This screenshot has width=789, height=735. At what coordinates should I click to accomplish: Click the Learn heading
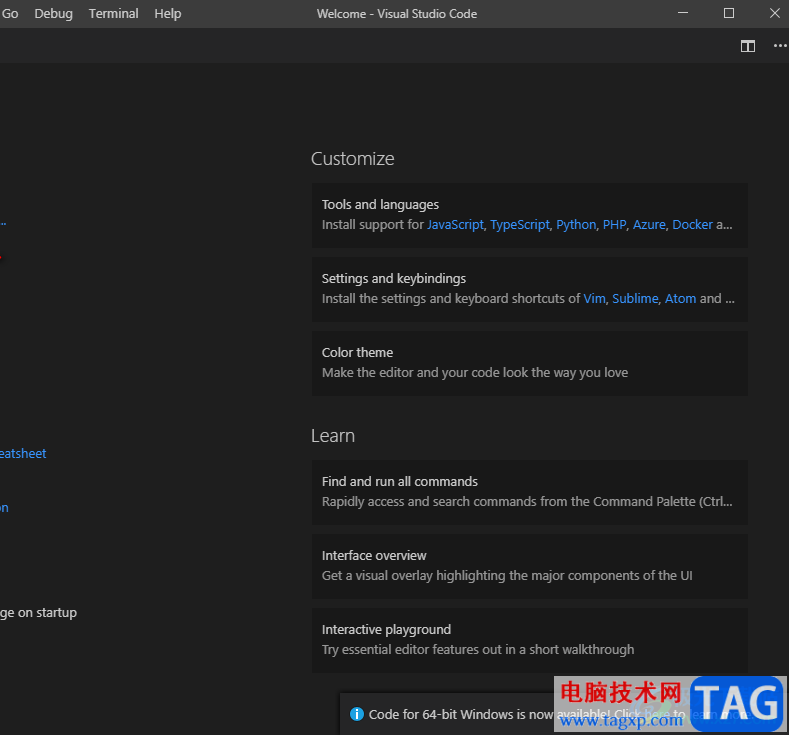point(333,436)
